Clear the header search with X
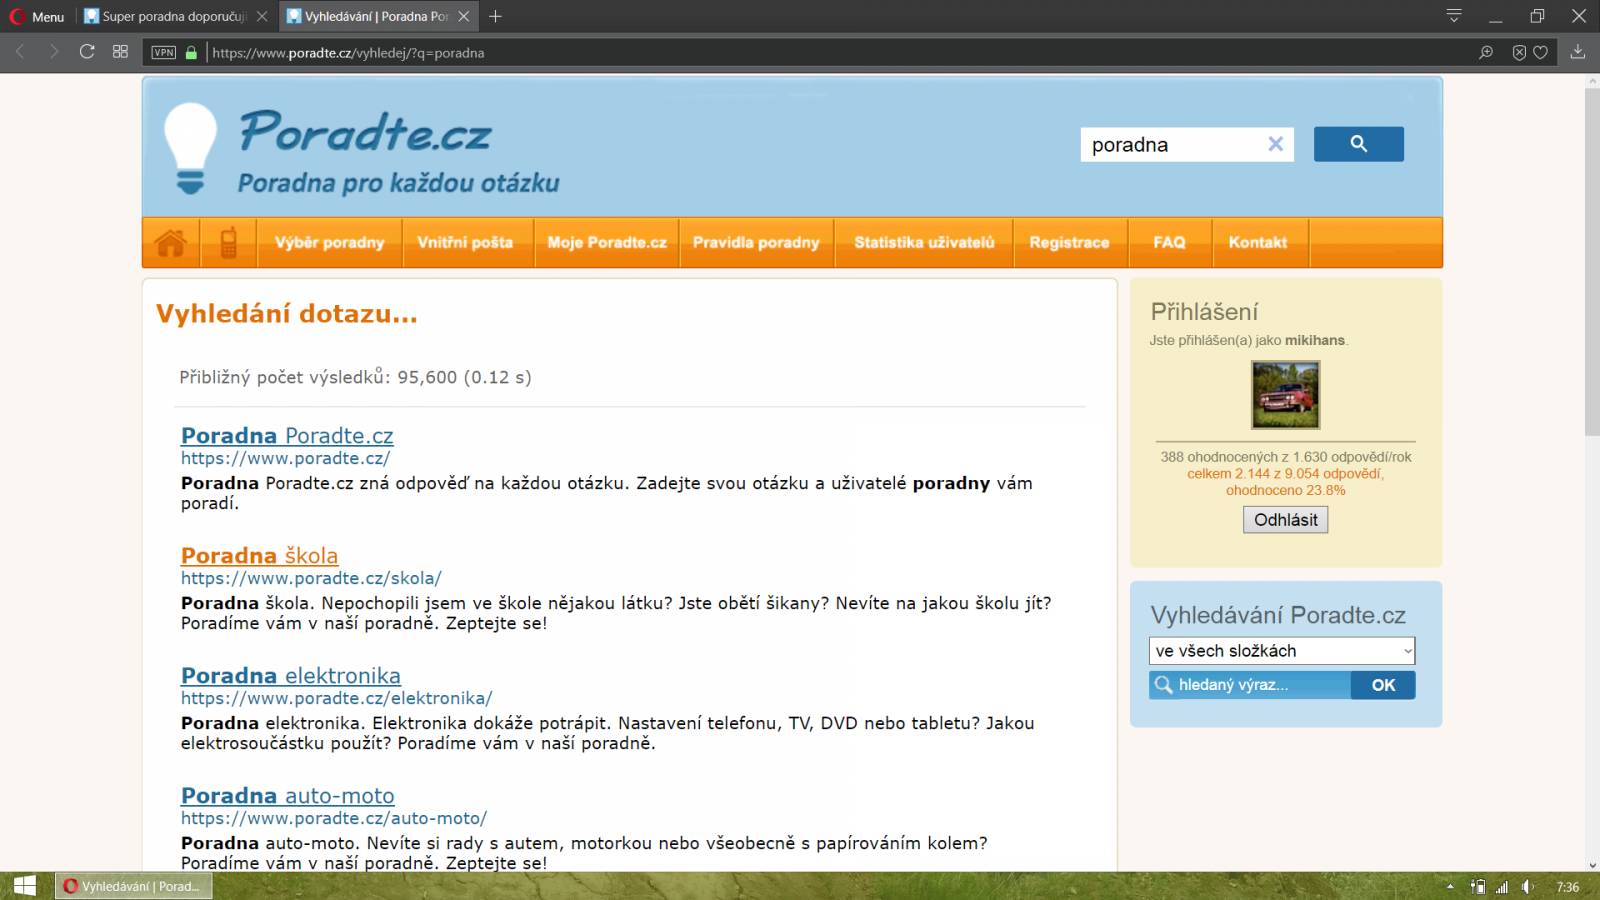 pos(1276,144)
